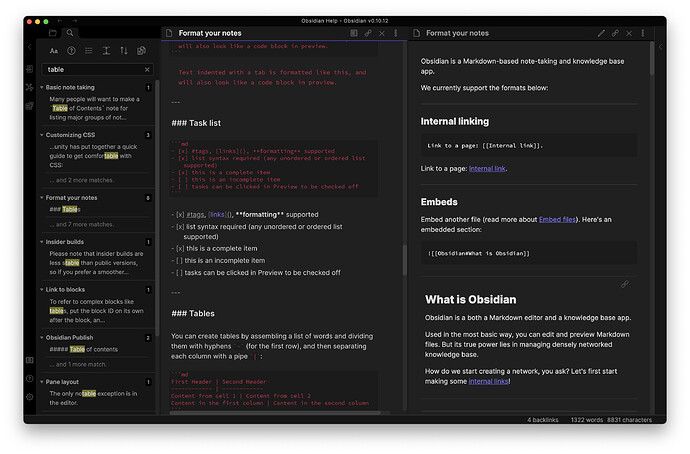
Task: Open 'The only notable exception' match
Action: click(x=93, y=398)
